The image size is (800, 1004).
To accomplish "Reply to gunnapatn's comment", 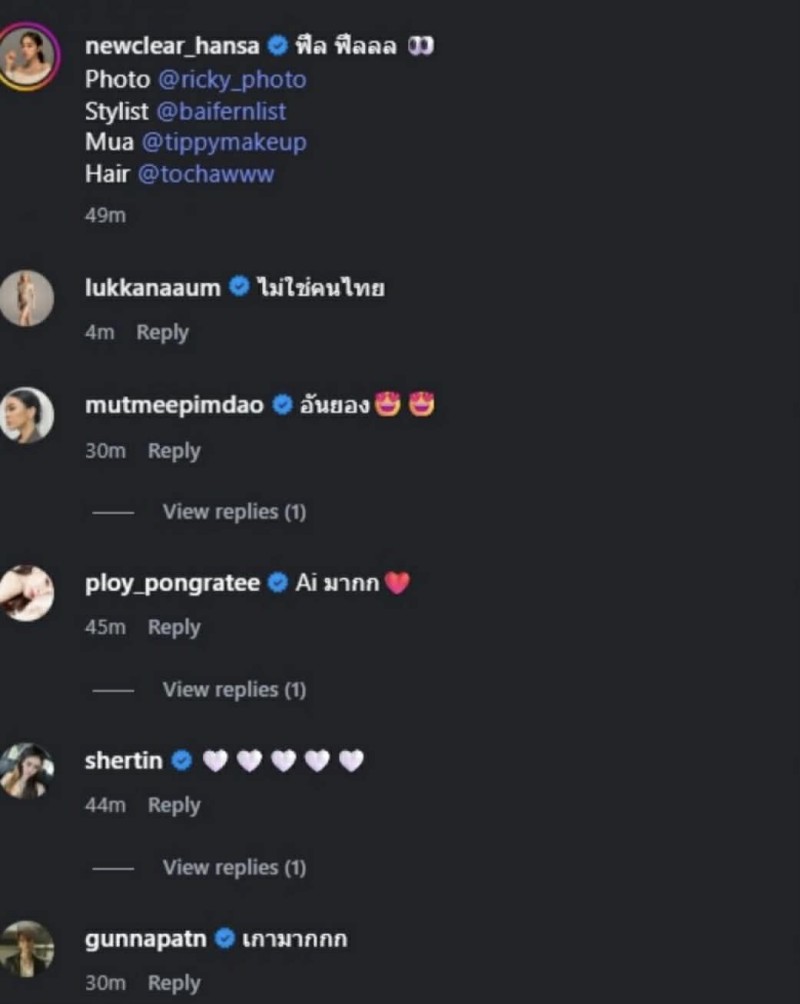I will (174, 983).
